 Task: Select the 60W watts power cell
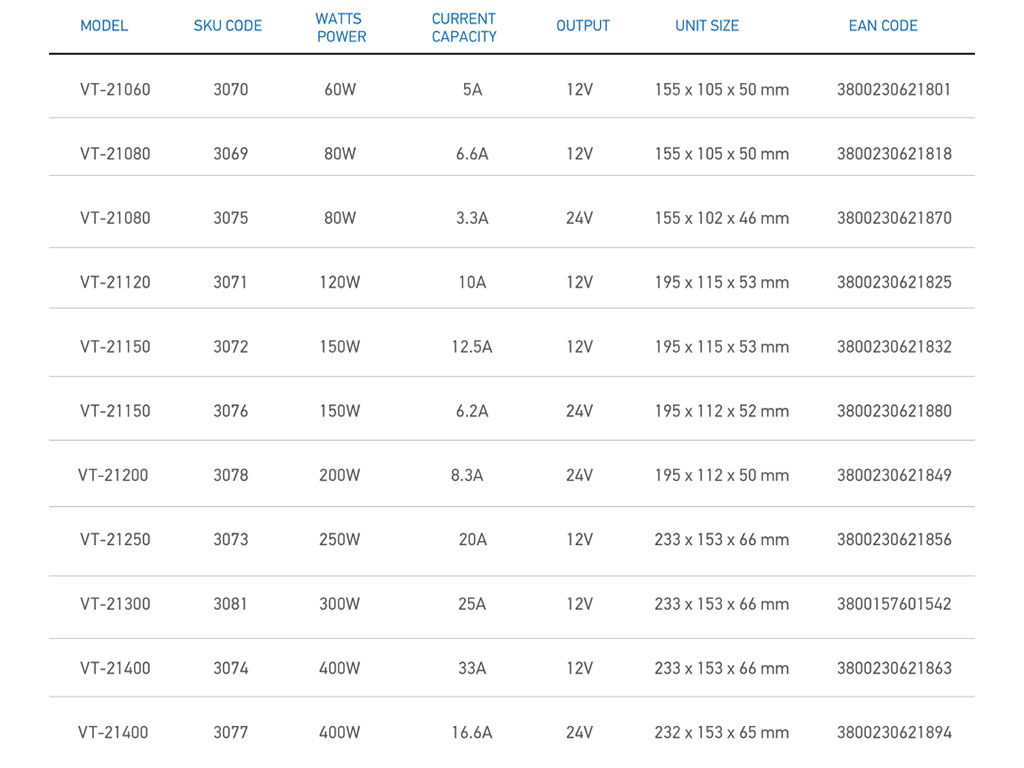click(x=340, y=89)
